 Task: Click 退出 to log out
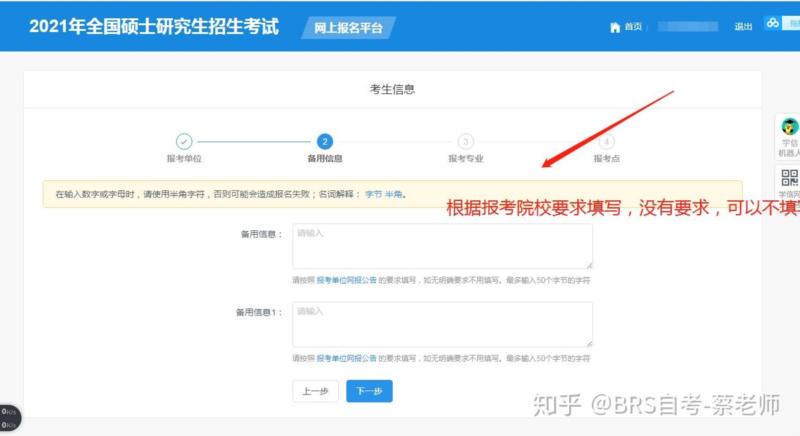(743, 27)
